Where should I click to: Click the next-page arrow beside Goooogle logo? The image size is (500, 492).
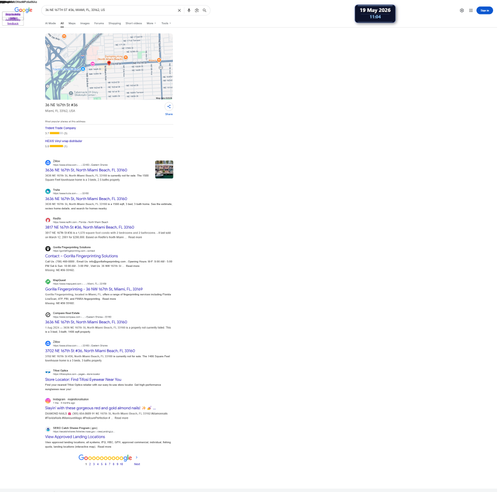tap(137, 457)
